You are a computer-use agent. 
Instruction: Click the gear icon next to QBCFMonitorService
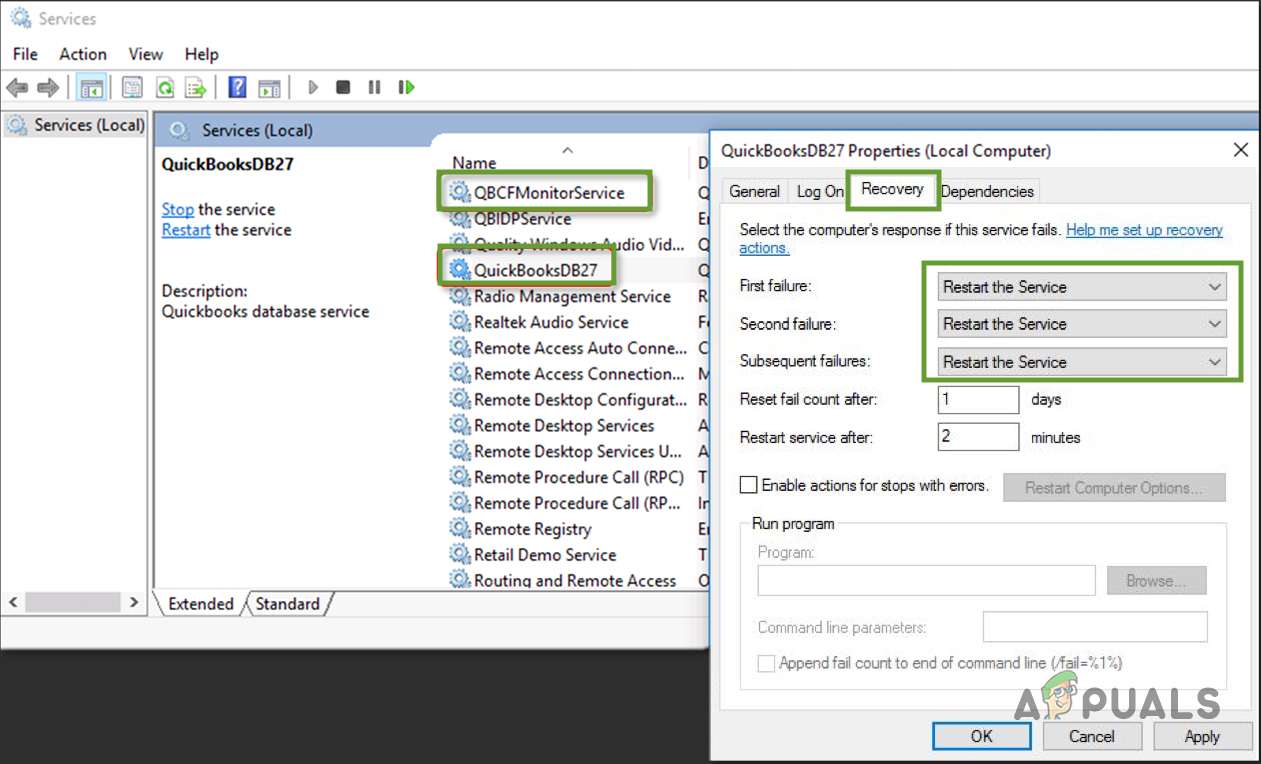click(x=459, y=193)
